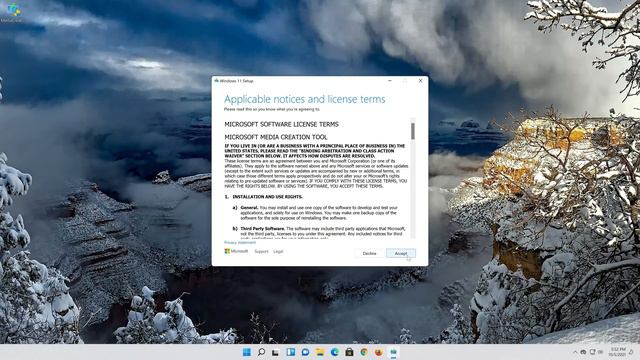Open taskbar Search
Image resolution: width=640 pixels, height=360 pixels.
pyautogui.click(x=261, y=352)
